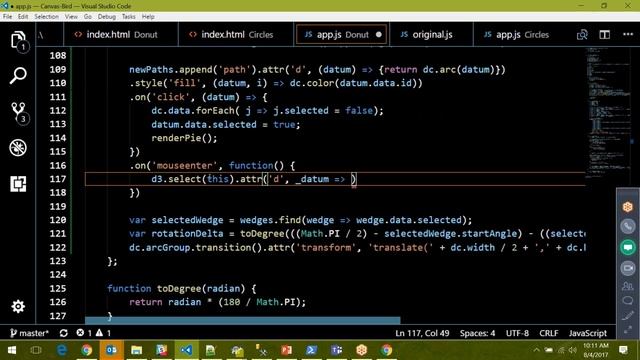Open the Source Control view
The width and height of the screenshot is (640, 360).
tap(18, 112)
